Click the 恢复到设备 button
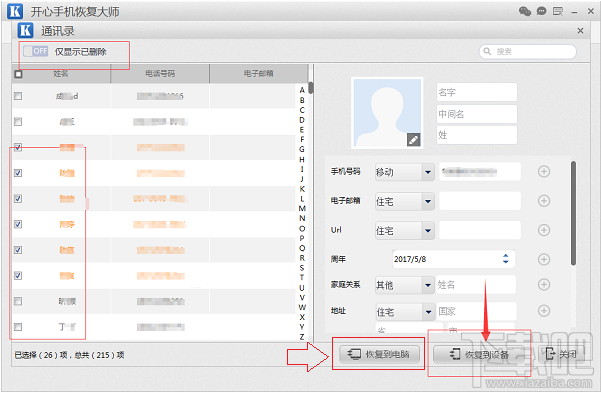This screenshot has width=601, height=393. click(x=478, y=354)
